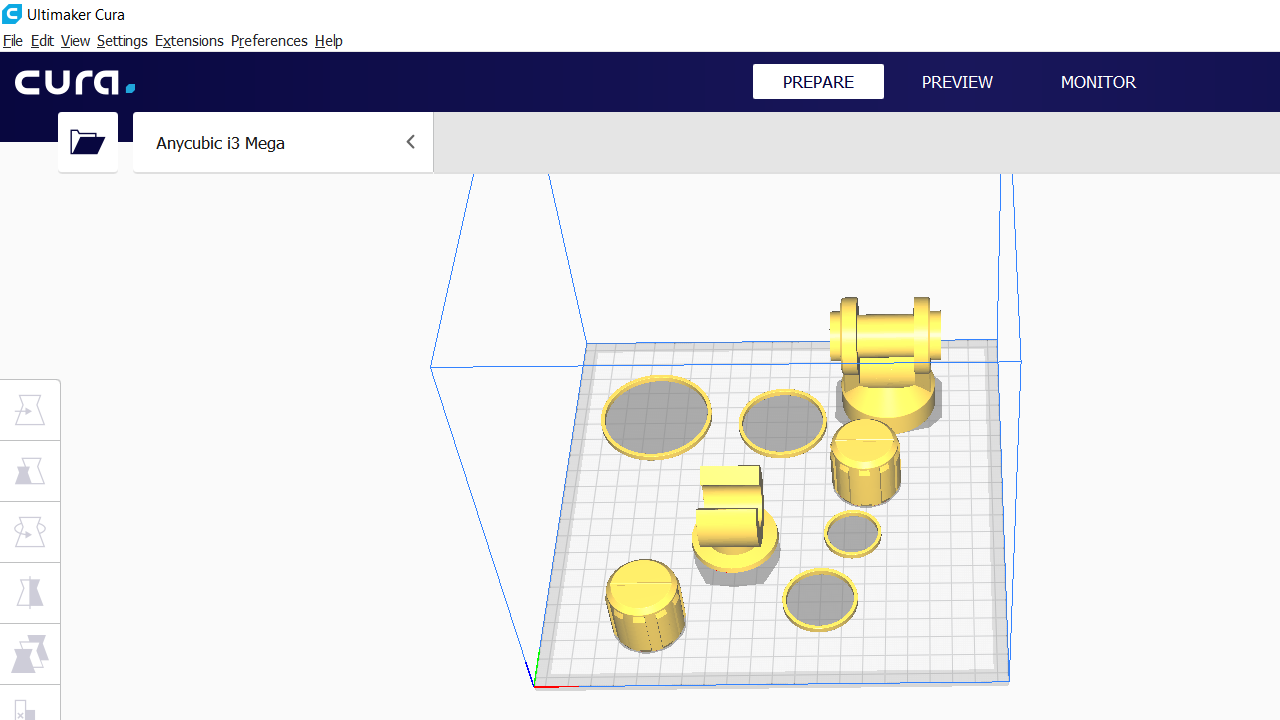Switch to the MONITOR stage

pos(1098,82)
